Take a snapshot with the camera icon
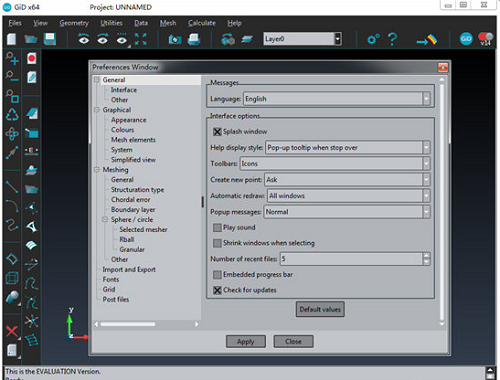Screen dimensions: 500x380 (175, 40)
